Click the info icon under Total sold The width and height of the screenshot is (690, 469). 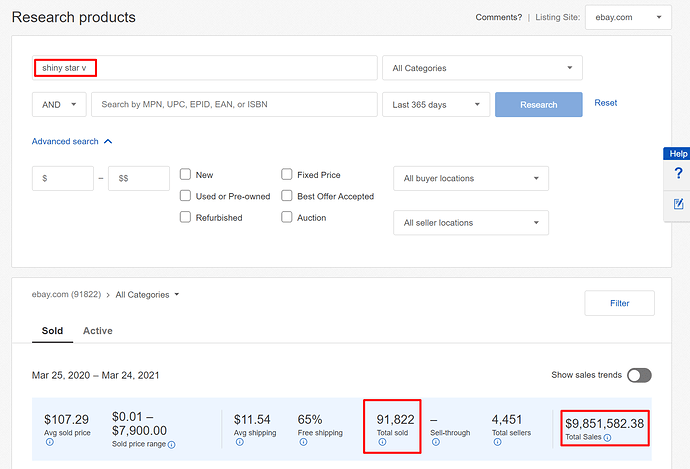point(381,442)
